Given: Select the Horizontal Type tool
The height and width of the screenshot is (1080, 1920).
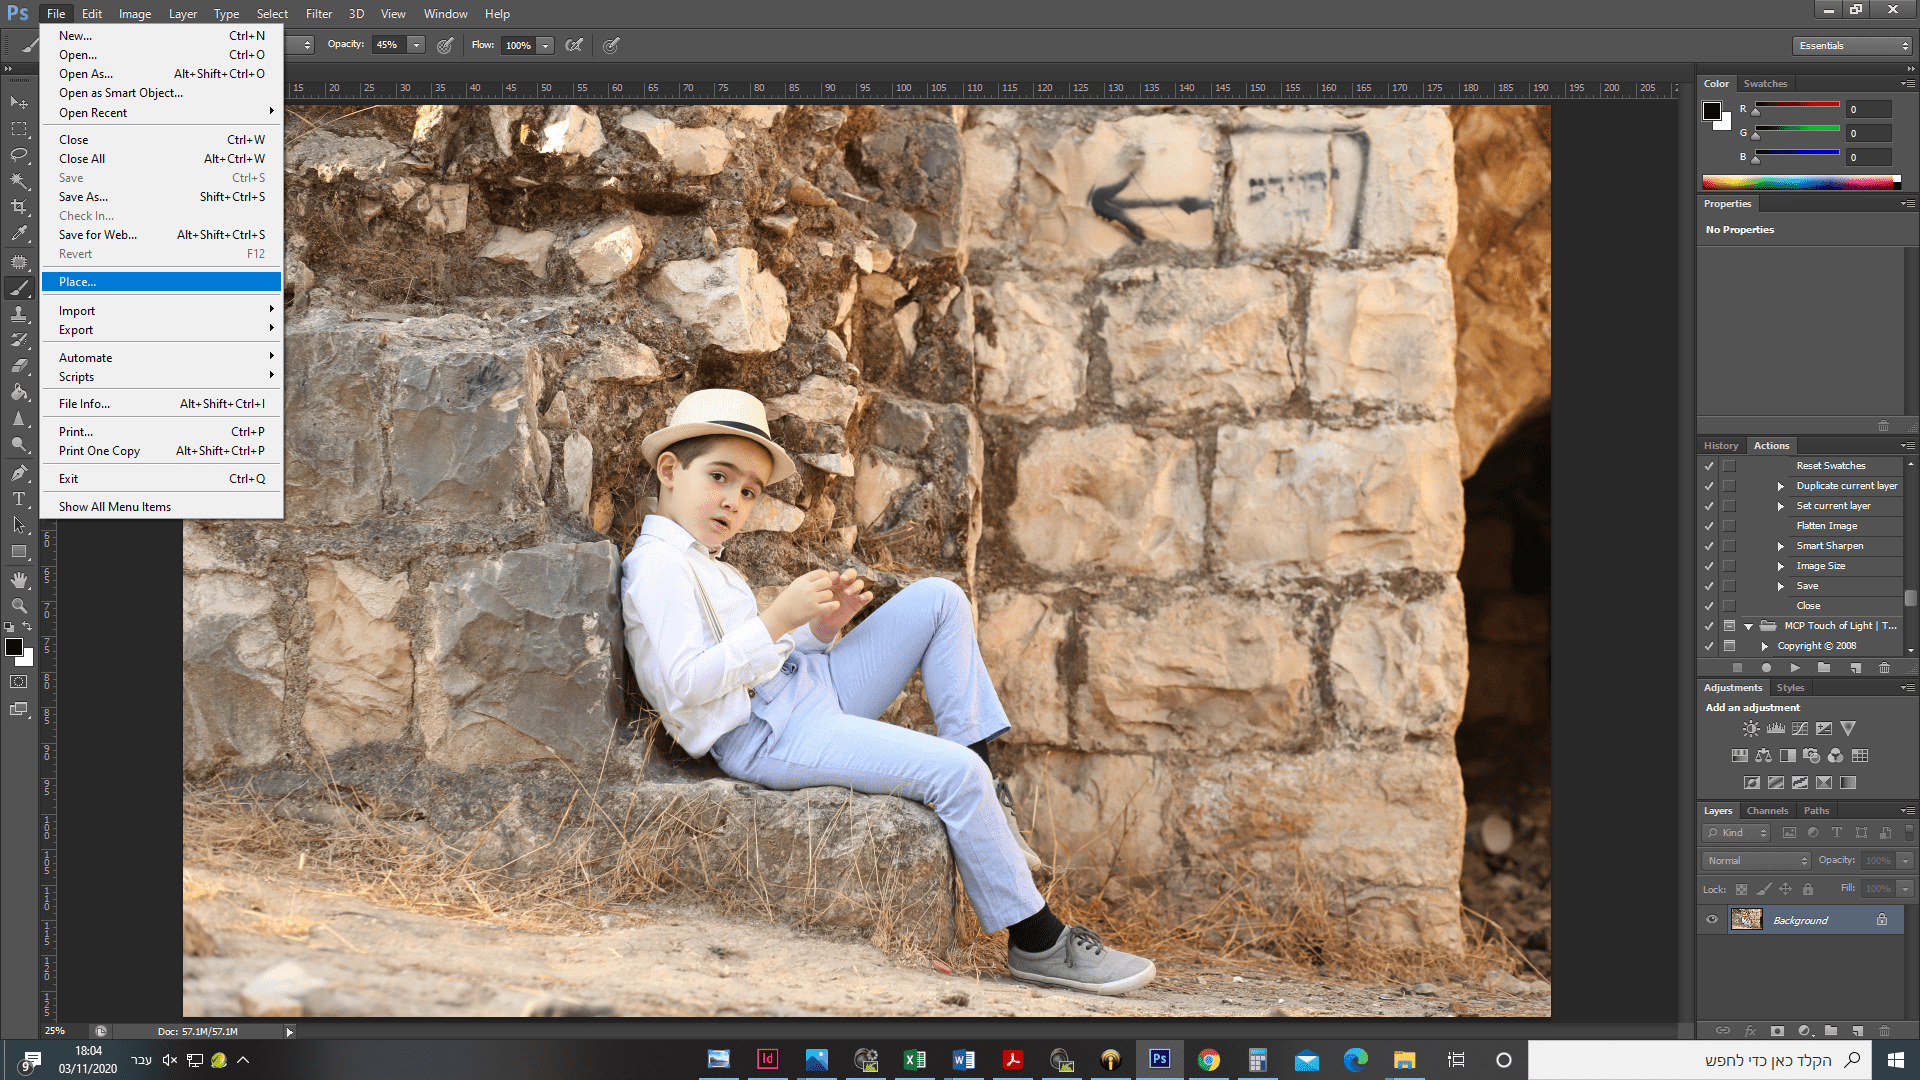Looking at the screenshot, I should pyautogui.click(x=19, y=499).
